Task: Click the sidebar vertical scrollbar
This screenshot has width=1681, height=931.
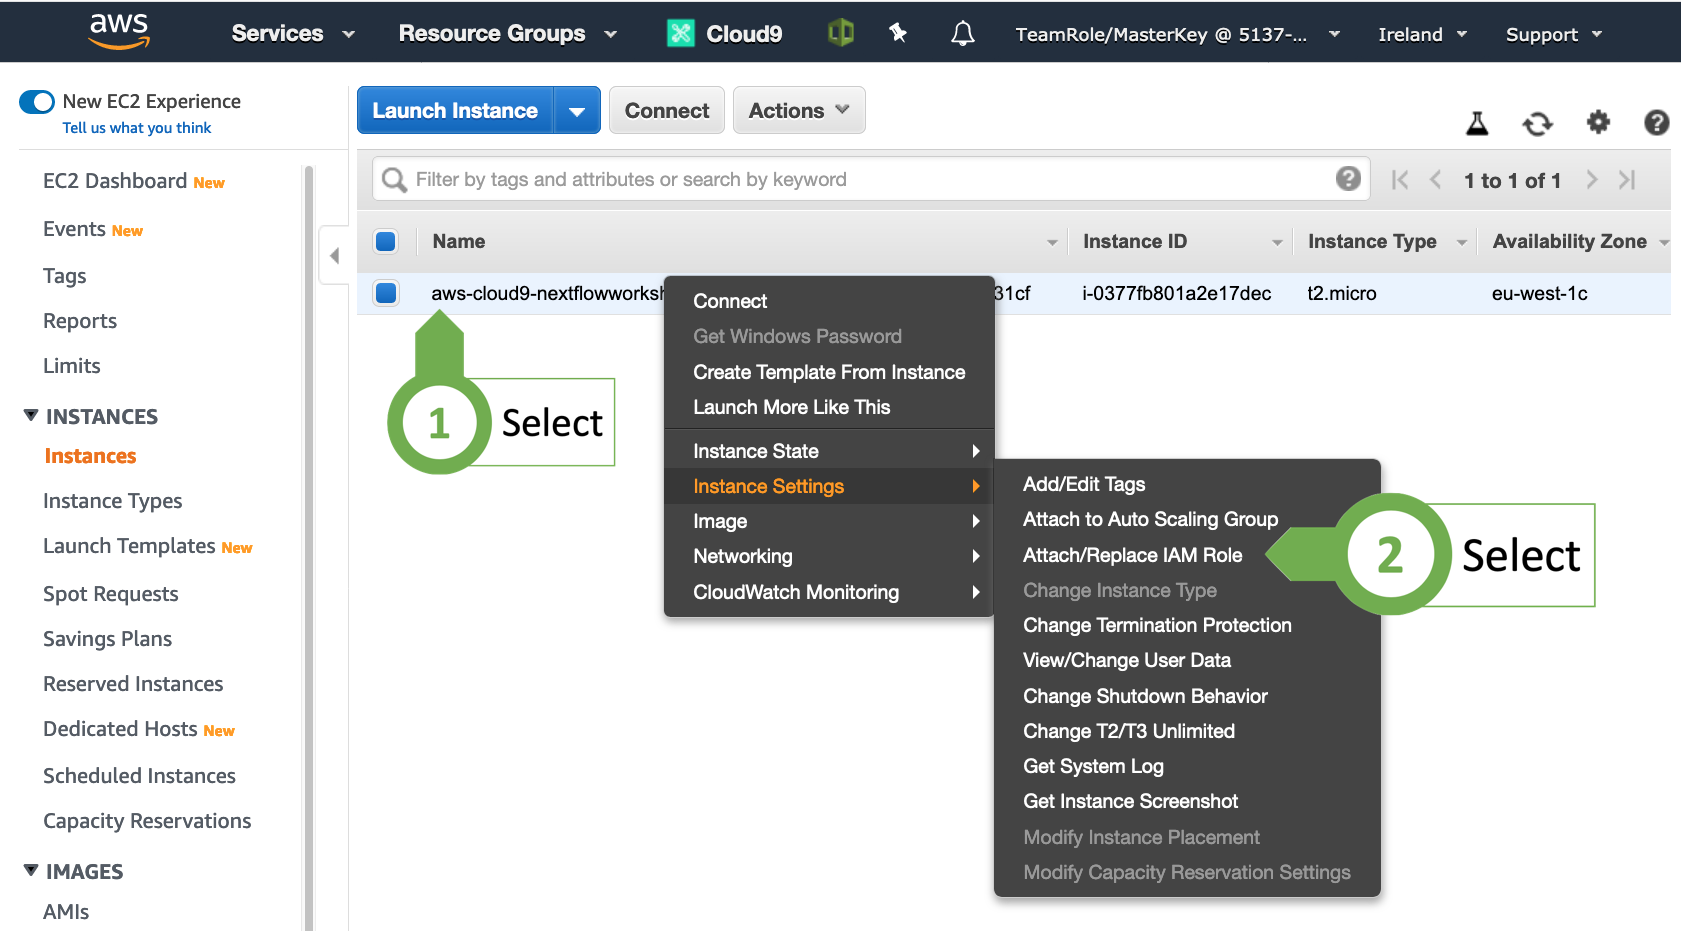Action: click(x=308, y=548)
